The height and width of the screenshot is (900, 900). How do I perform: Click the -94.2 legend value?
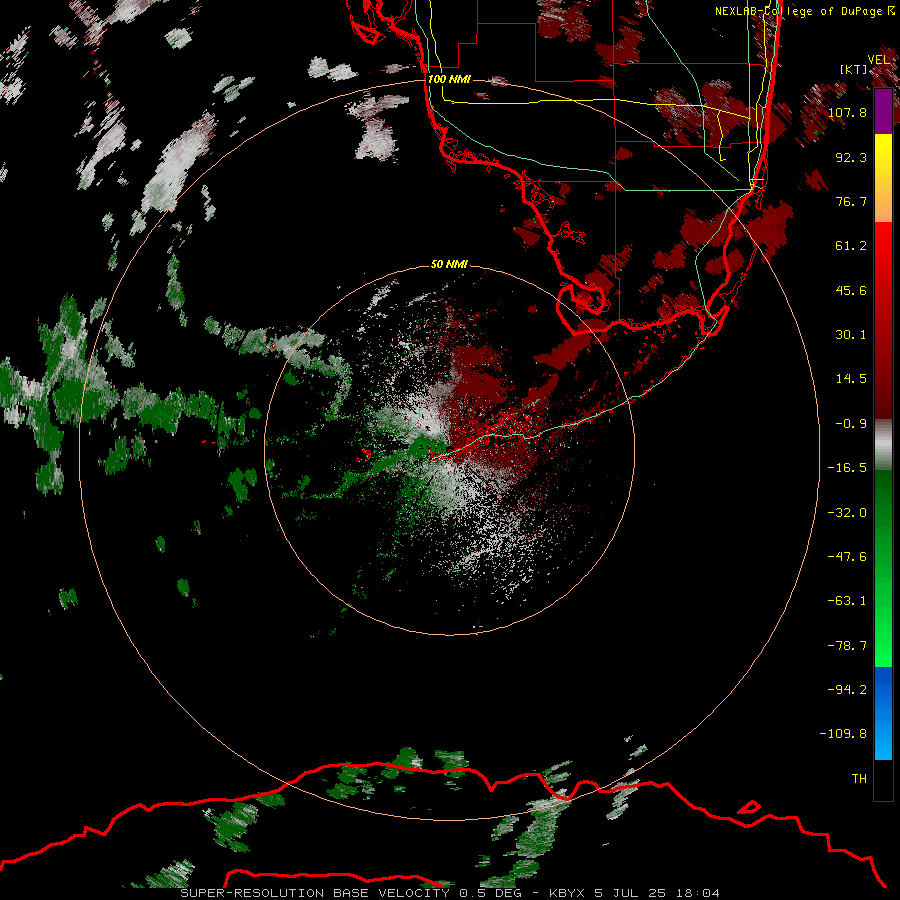pos(847,690)
